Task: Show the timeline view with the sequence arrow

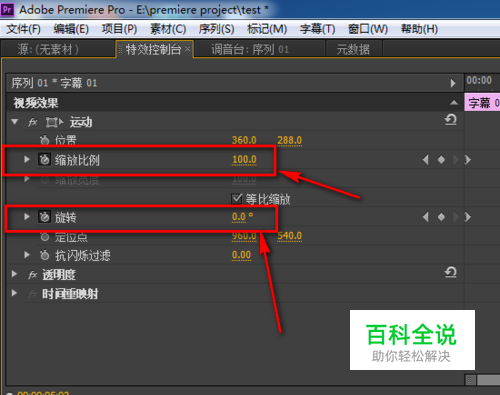Action: click(453, 83)
